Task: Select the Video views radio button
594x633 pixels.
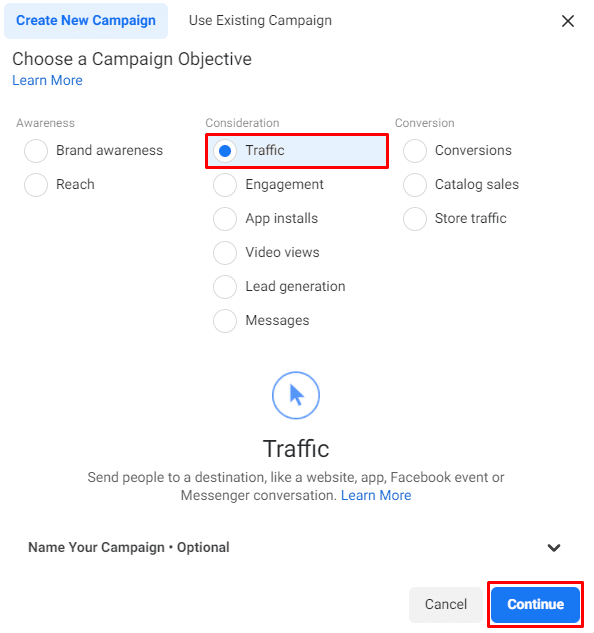Action: (225, 253)
